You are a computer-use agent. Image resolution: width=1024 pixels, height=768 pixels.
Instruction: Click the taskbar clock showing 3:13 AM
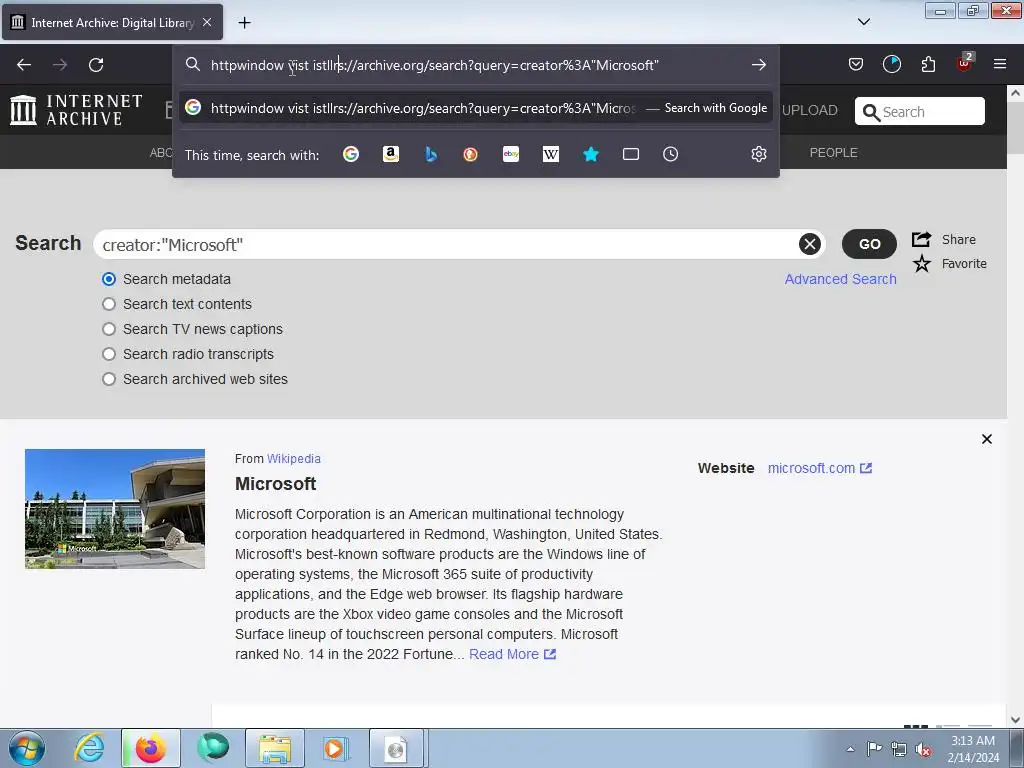pos(973,749)
